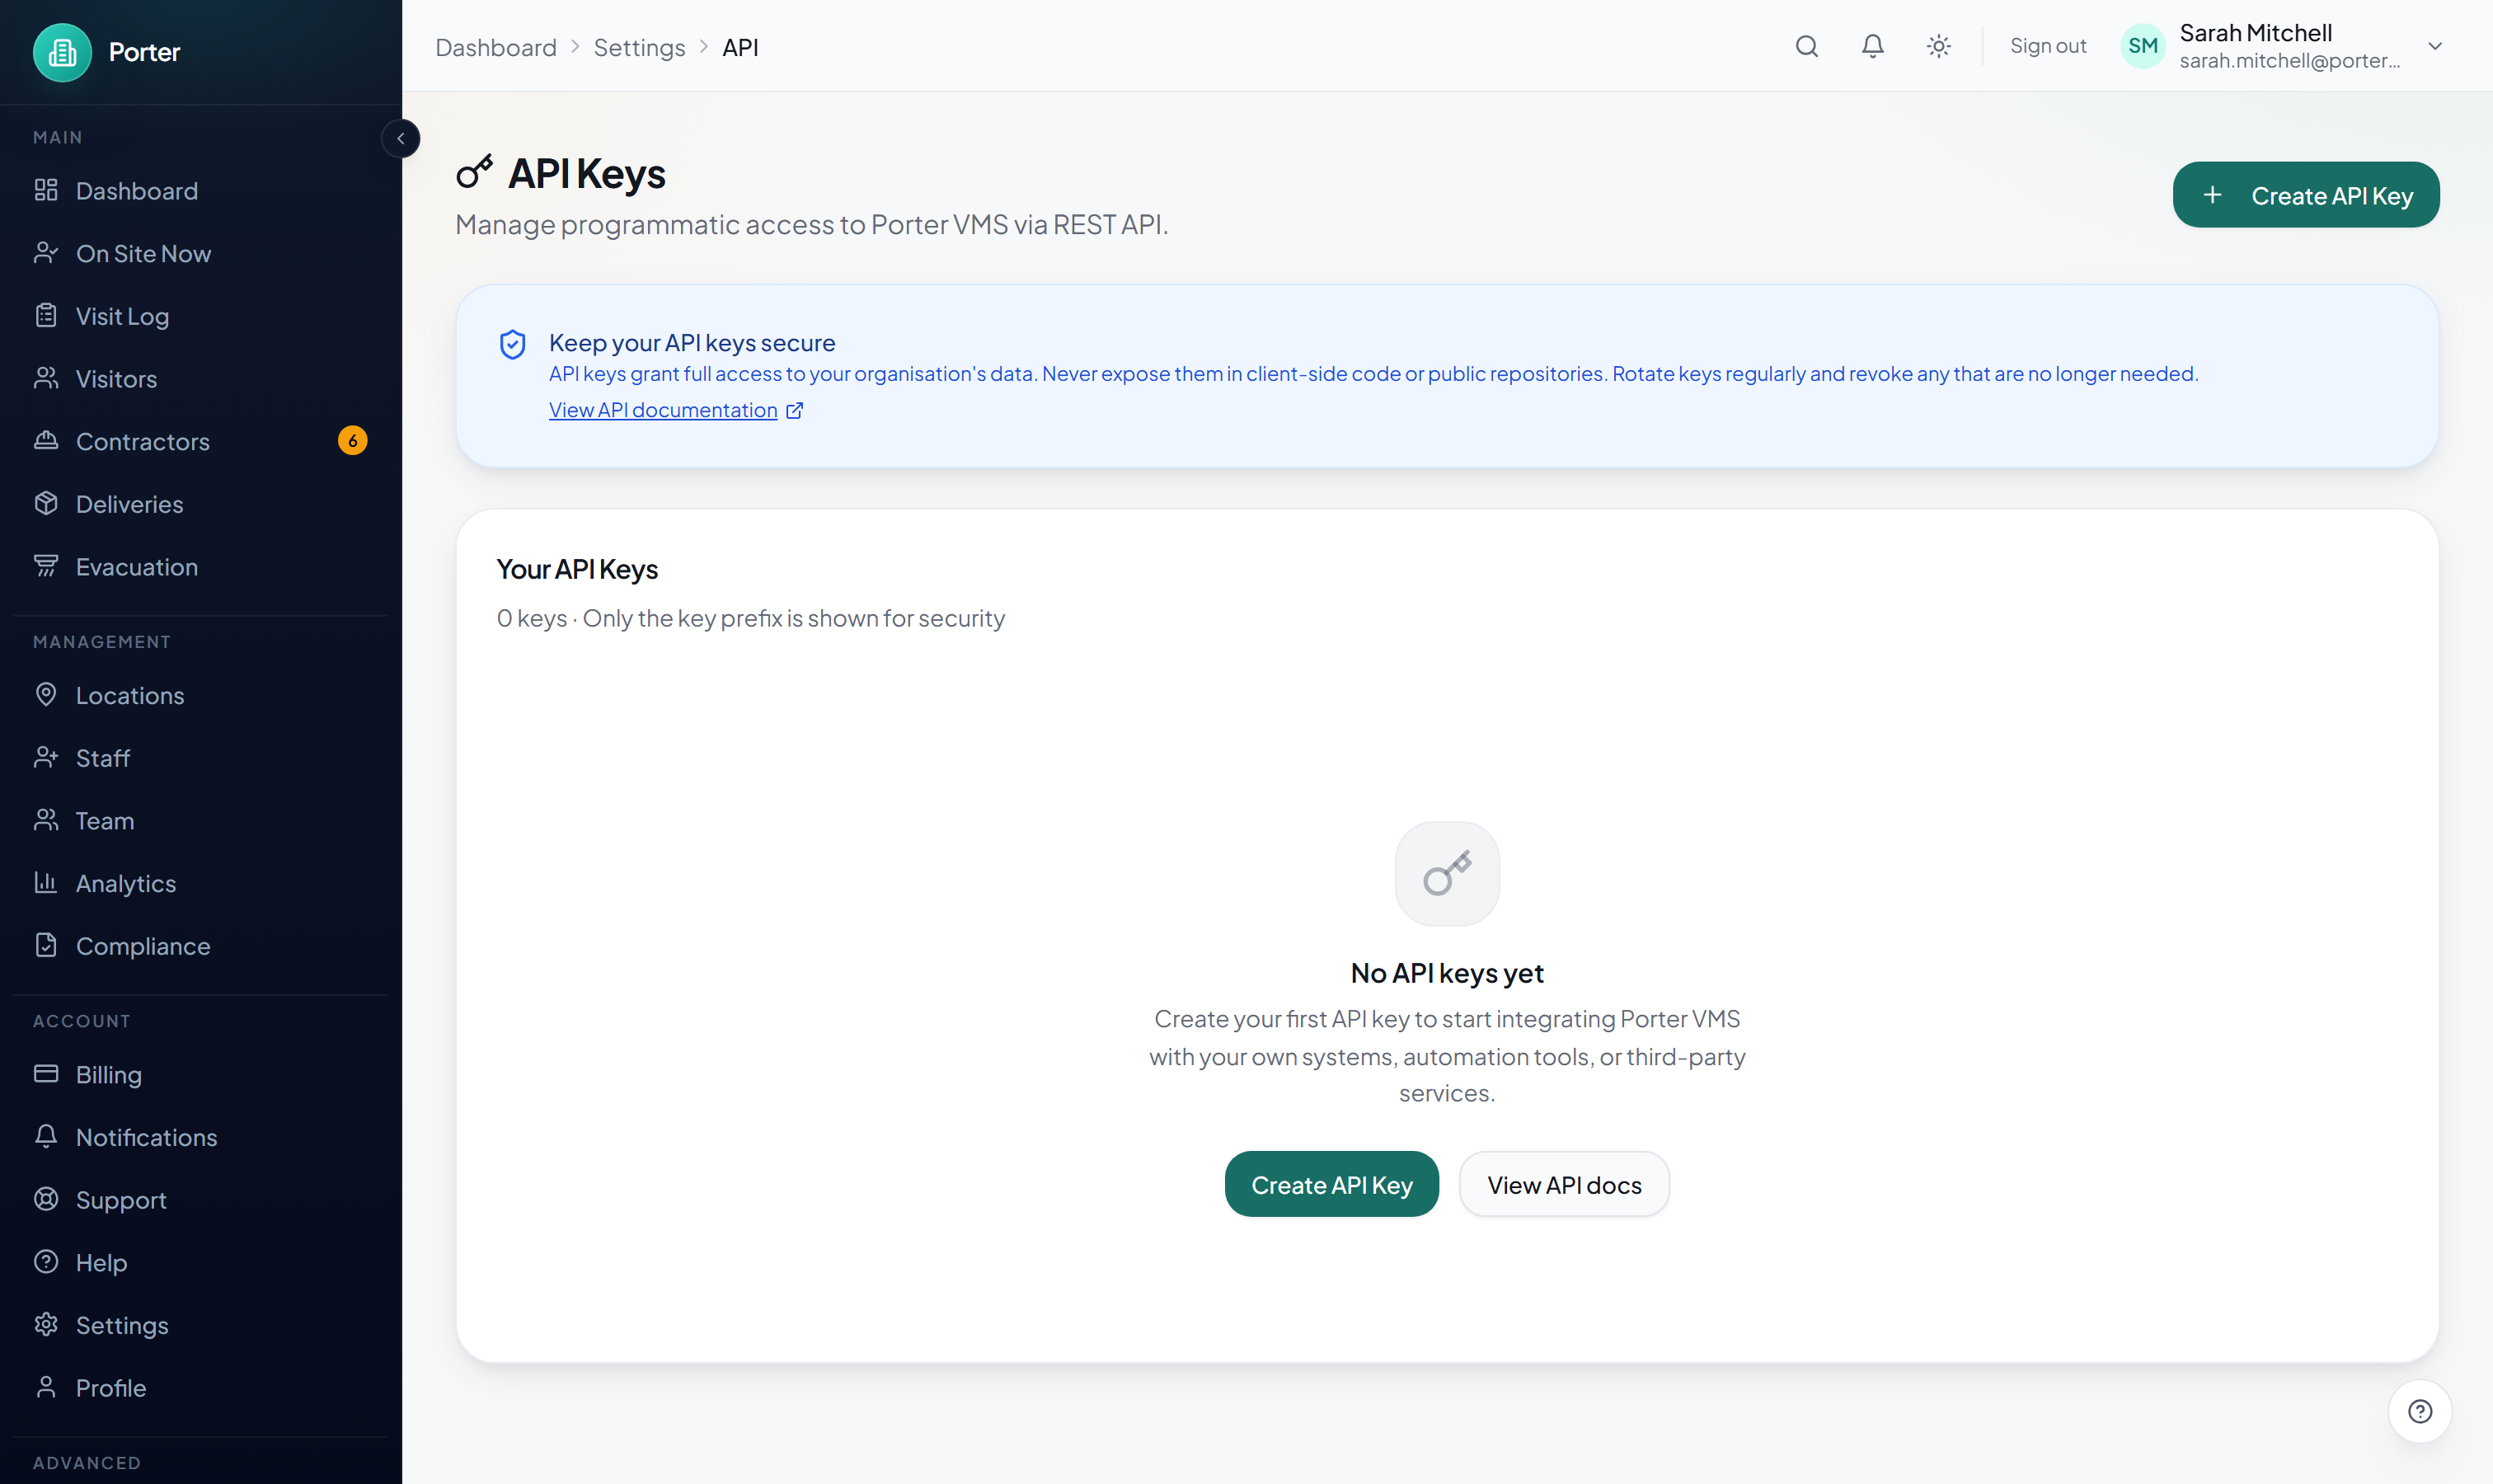Open the Locations pin icon

click(x=46, y=695)
